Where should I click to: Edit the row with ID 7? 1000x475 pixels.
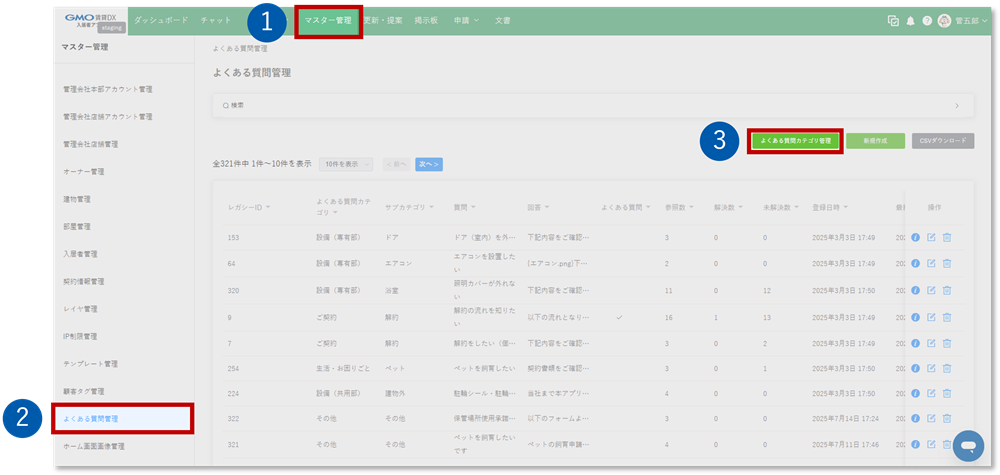(931, 343)
